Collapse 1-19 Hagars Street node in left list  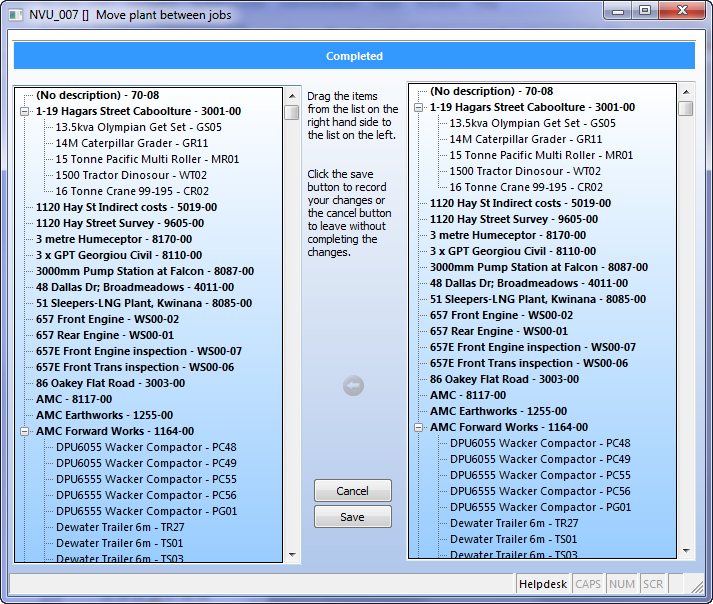[x=25, y=111]
